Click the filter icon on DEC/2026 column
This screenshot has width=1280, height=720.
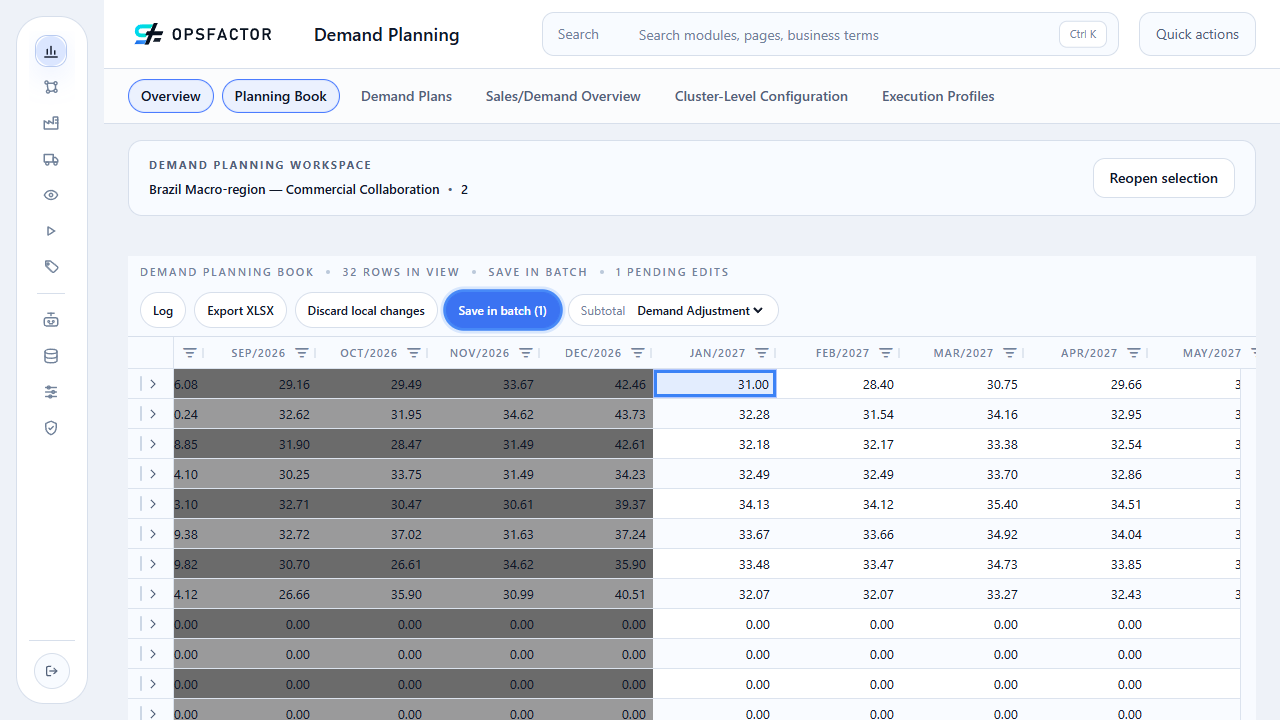638,353
